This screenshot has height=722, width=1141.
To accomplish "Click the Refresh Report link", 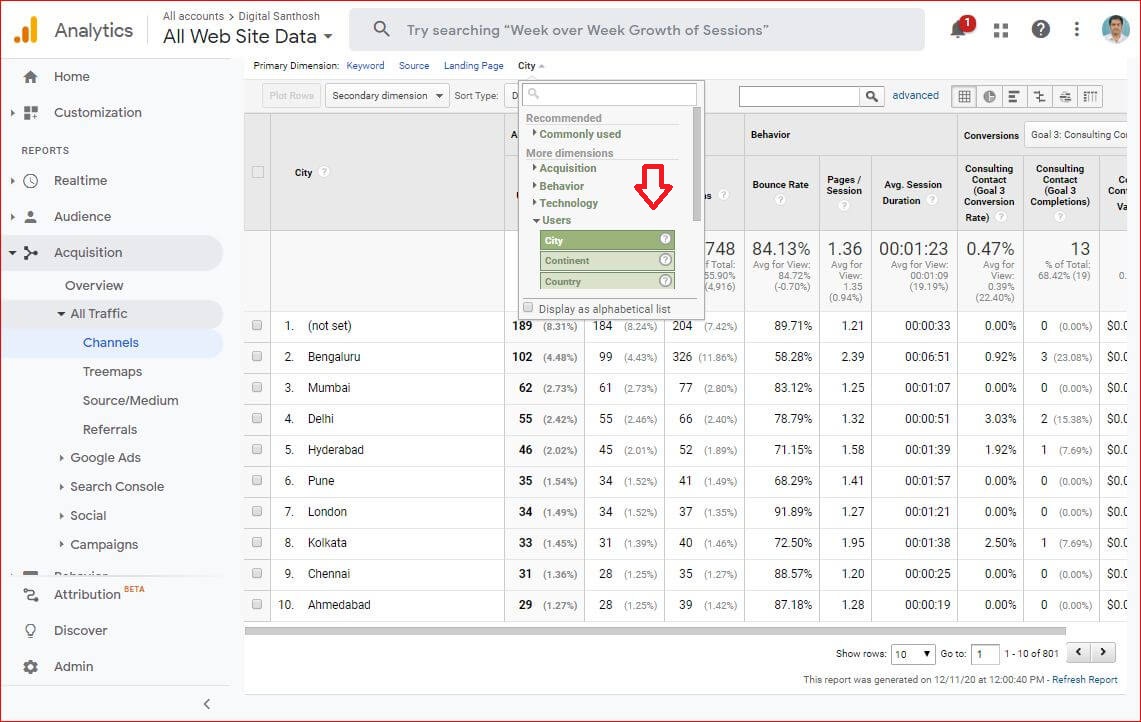I will tap(1084, 680).
